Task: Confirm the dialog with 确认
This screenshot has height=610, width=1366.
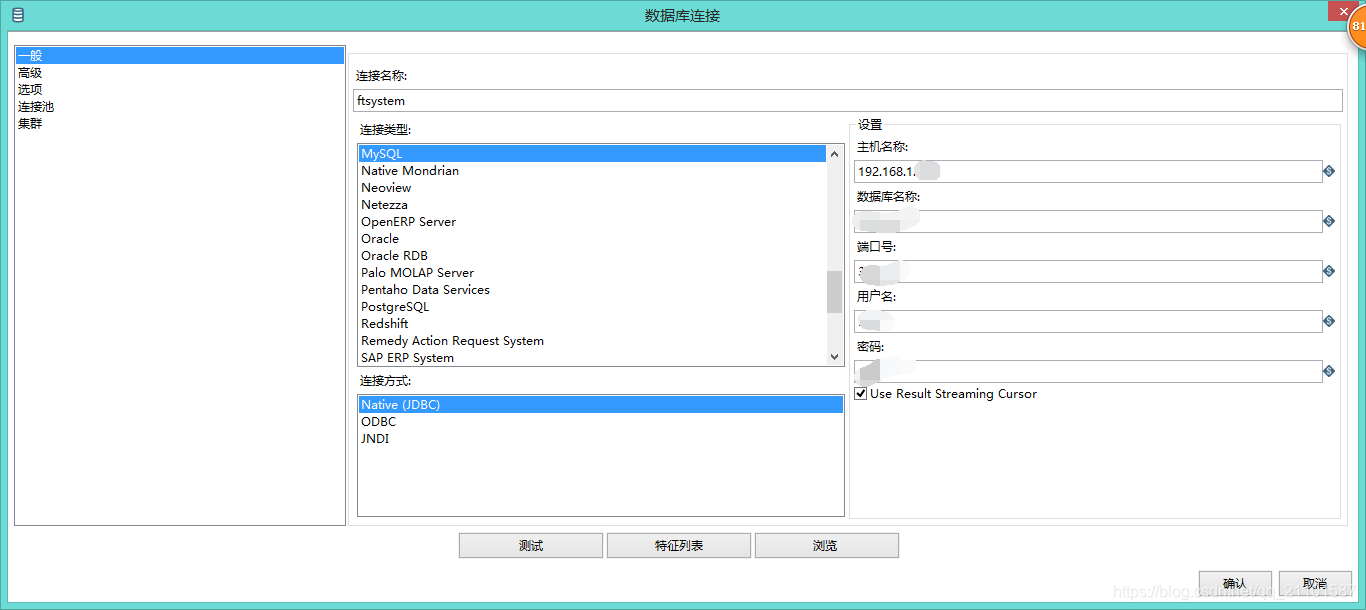Action: 1234,581
